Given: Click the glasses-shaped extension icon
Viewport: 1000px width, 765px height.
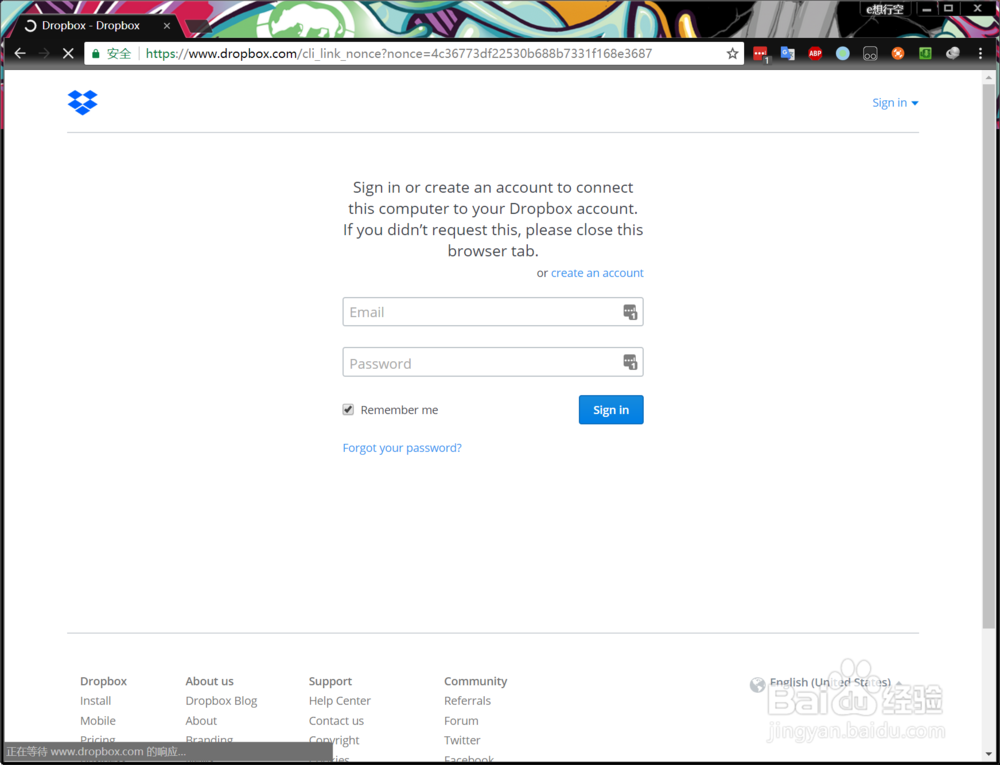Looking at the screenshot, I should coord(870,54).
